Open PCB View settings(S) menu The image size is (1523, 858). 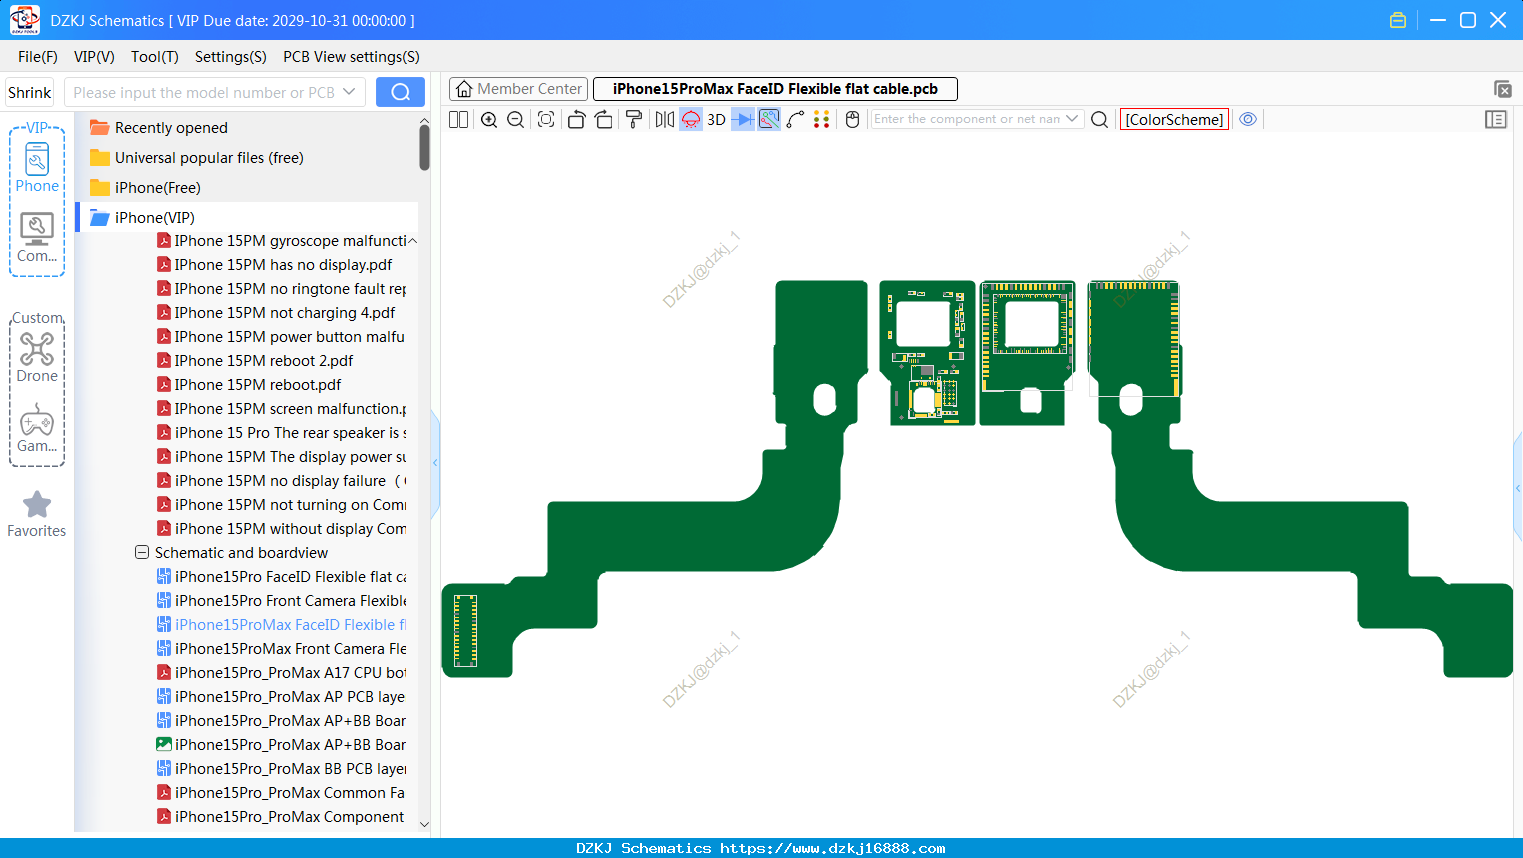click(x=351, y=57)
